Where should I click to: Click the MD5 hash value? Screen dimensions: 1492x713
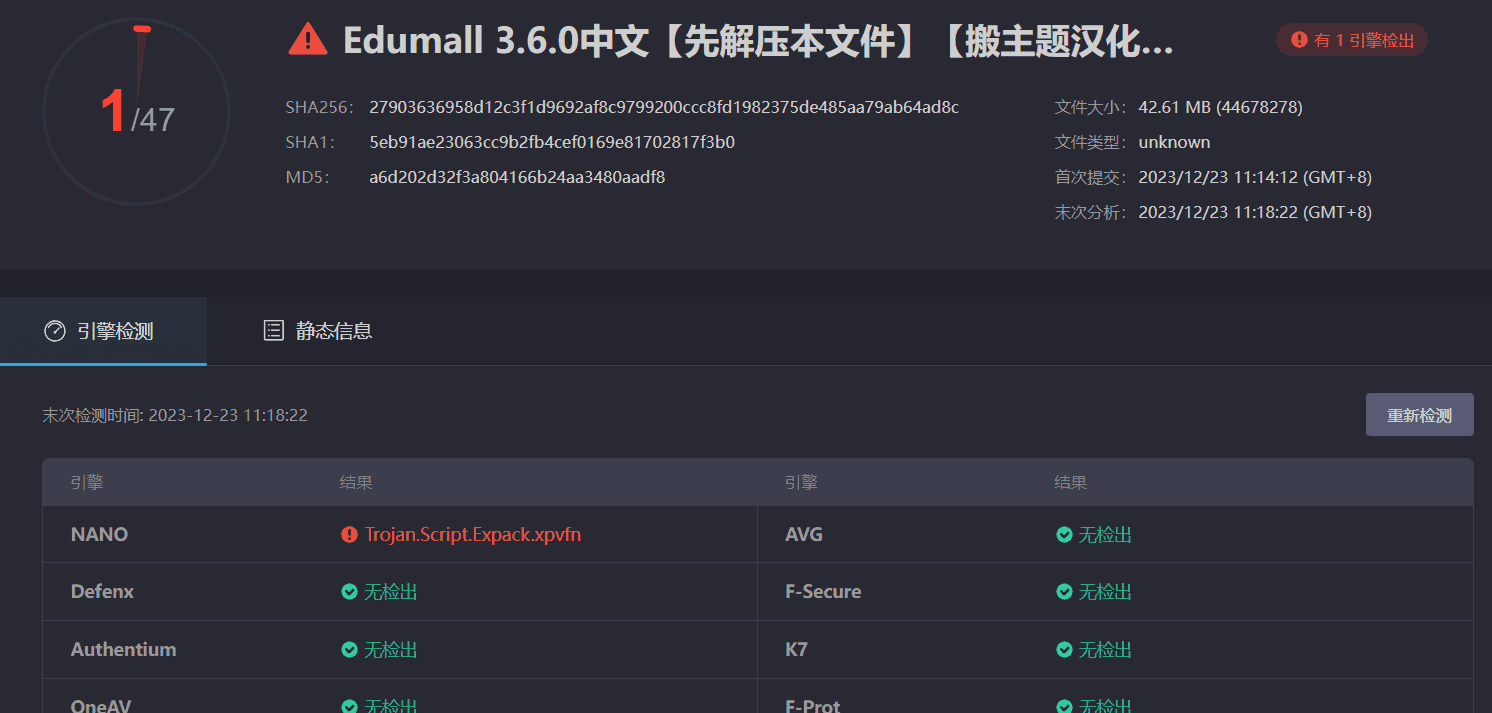point(517,177)
